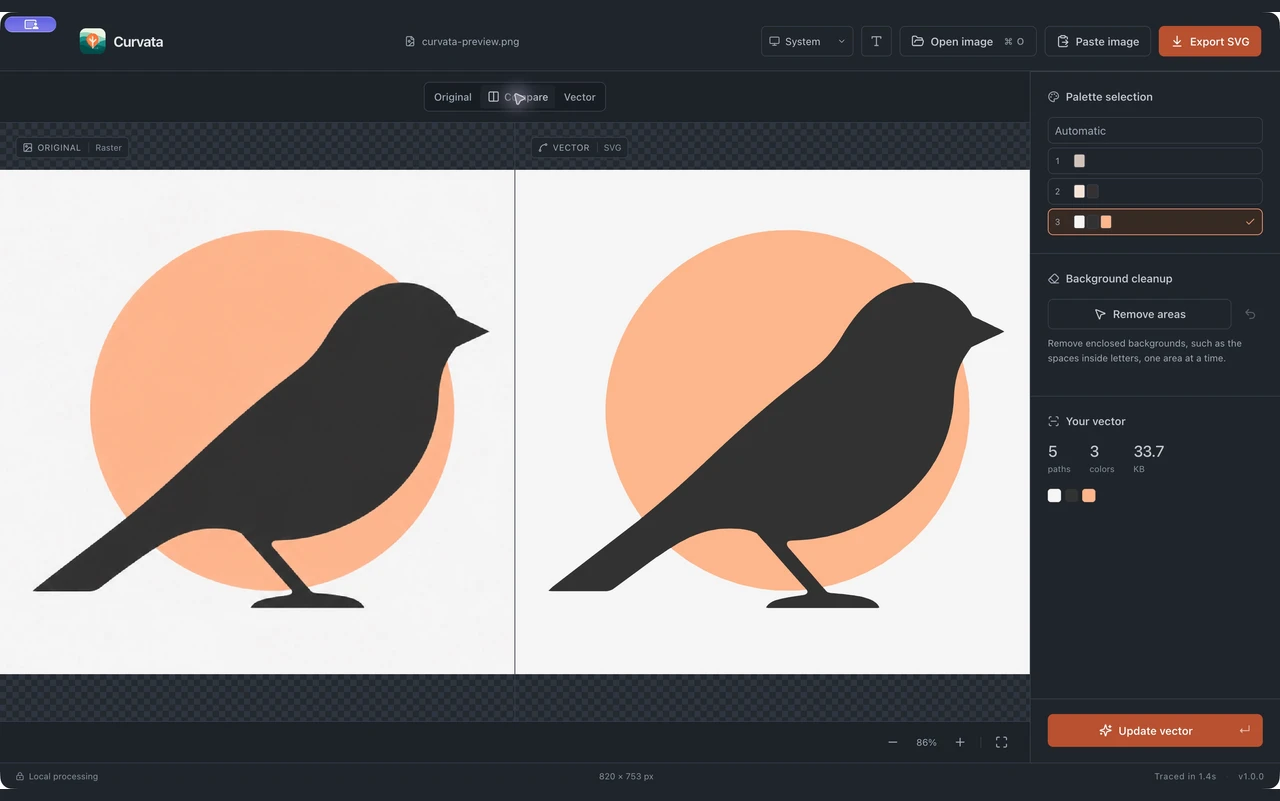Click the Open image button
The image size is (1280, 801).
(x=968, y=41)
